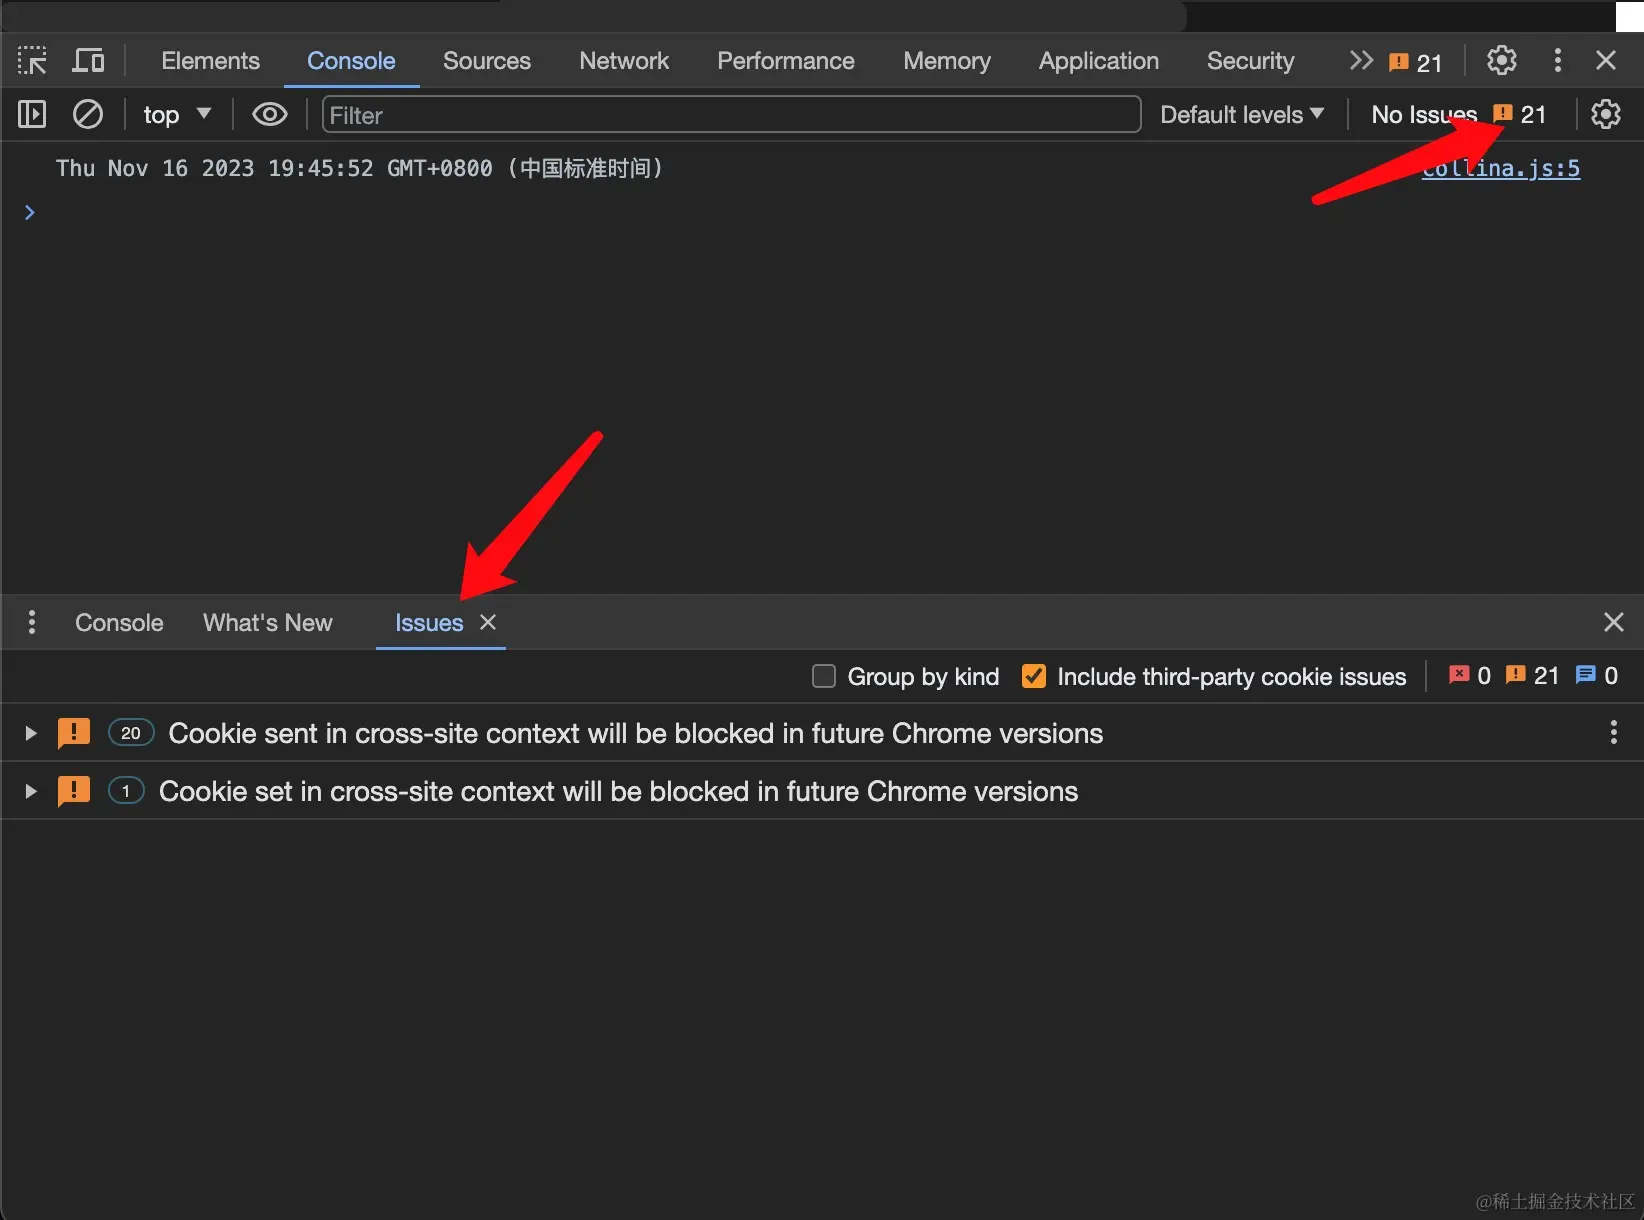
Task: Disable Include third-party cookie issues
Action: point(1034,676)
